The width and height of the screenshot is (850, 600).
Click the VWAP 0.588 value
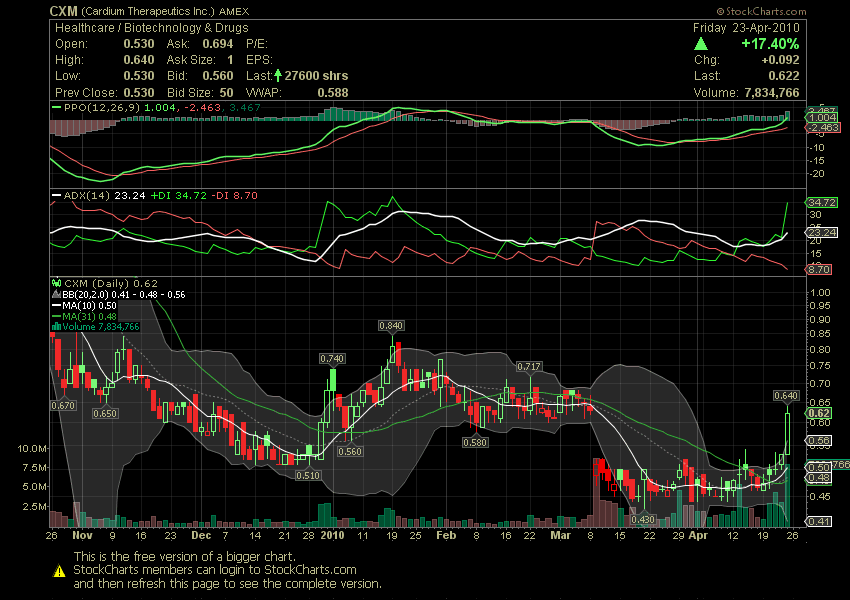(333, 93)
